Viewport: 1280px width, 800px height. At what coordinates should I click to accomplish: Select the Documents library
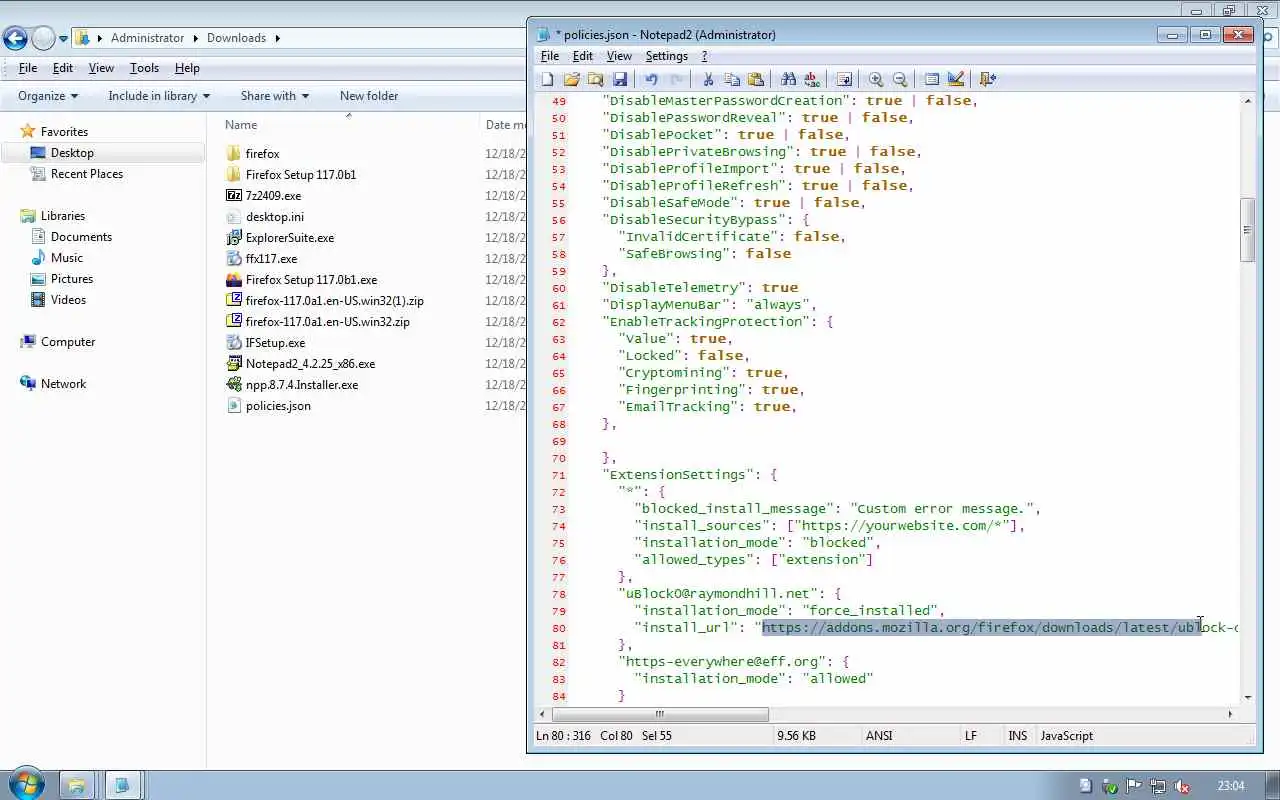click(x=81, y=237)
